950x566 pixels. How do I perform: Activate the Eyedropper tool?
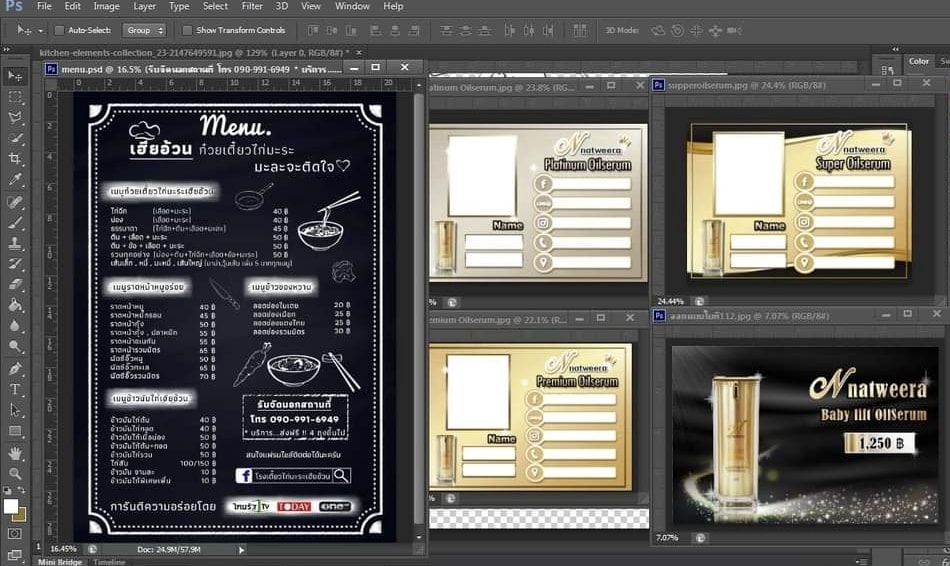(15, 180)
